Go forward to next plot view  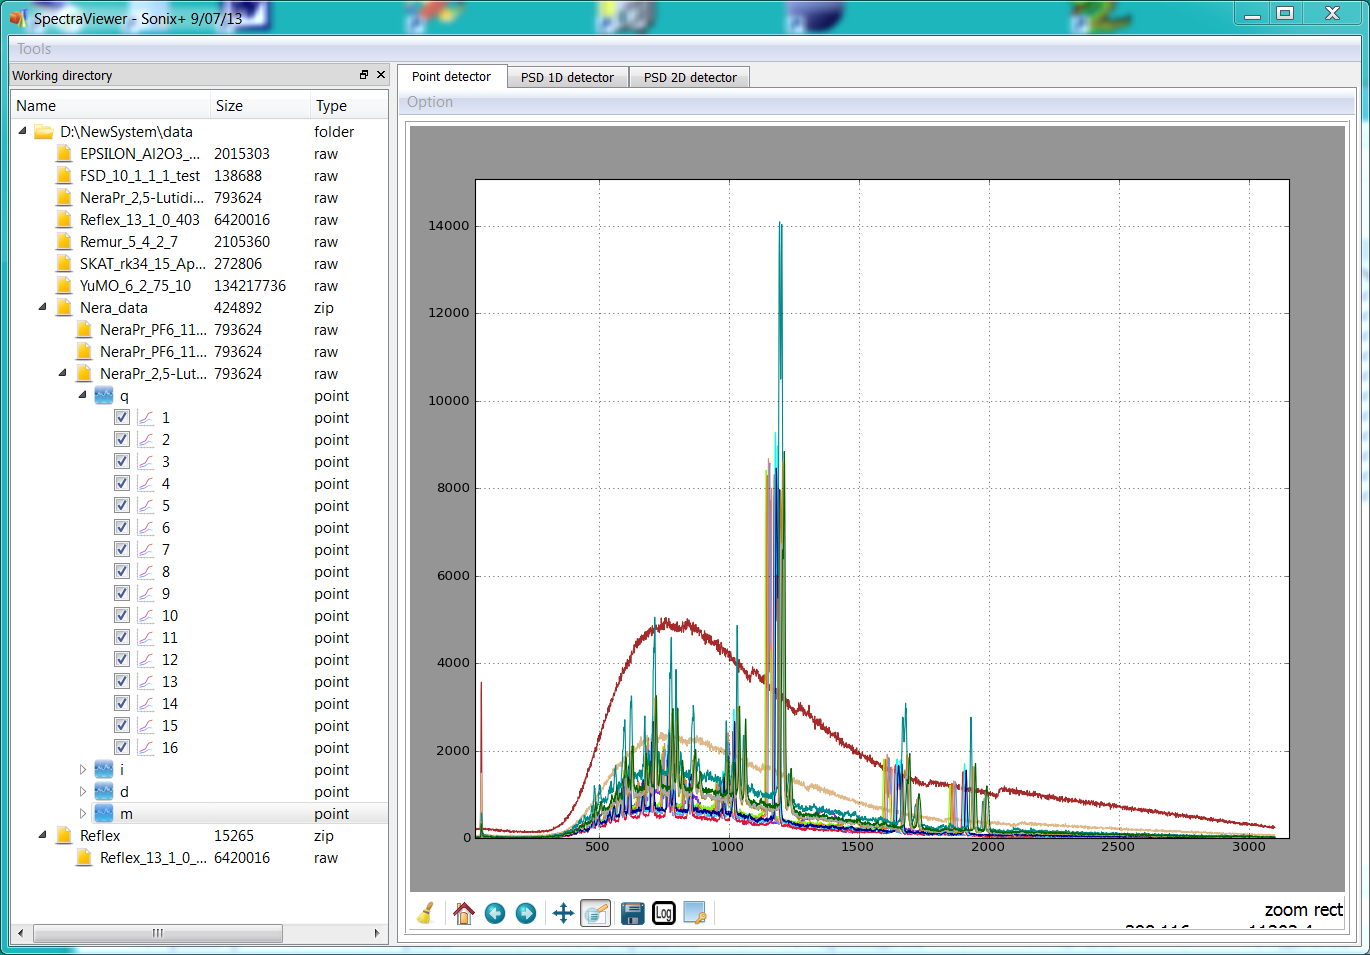pyautogui.click(x=526, y=913)
